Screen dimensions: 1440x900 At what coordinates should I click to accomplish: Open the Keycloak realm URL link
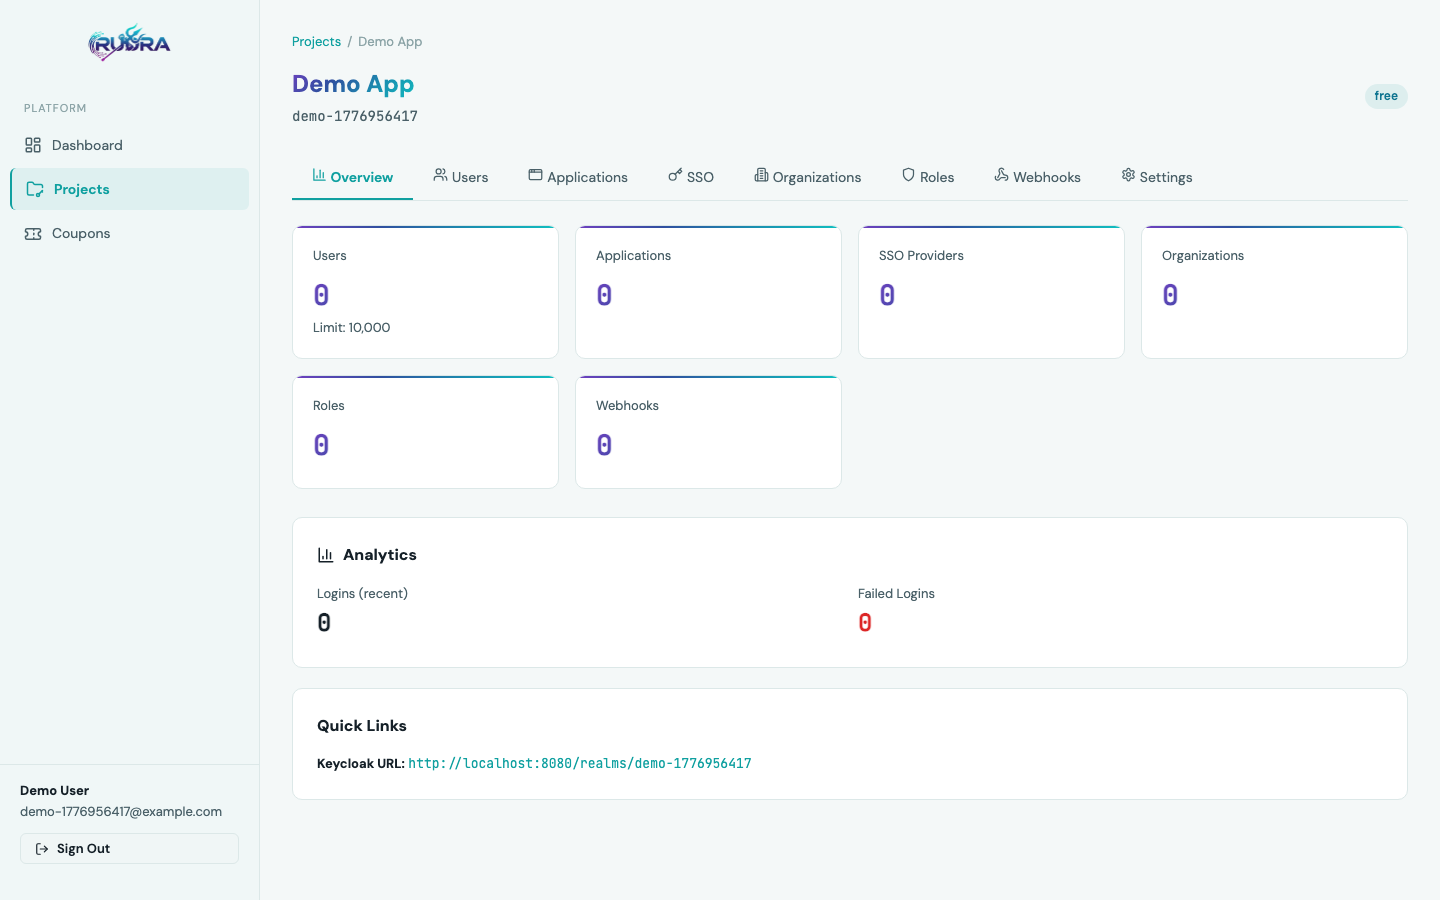coord(580,763)
